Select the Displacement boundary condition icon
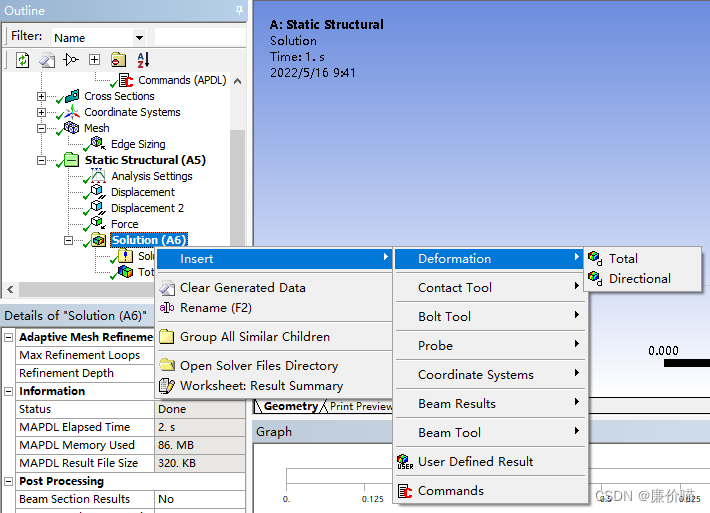This screenshot has height=513, width=710. tap(98, 192)
